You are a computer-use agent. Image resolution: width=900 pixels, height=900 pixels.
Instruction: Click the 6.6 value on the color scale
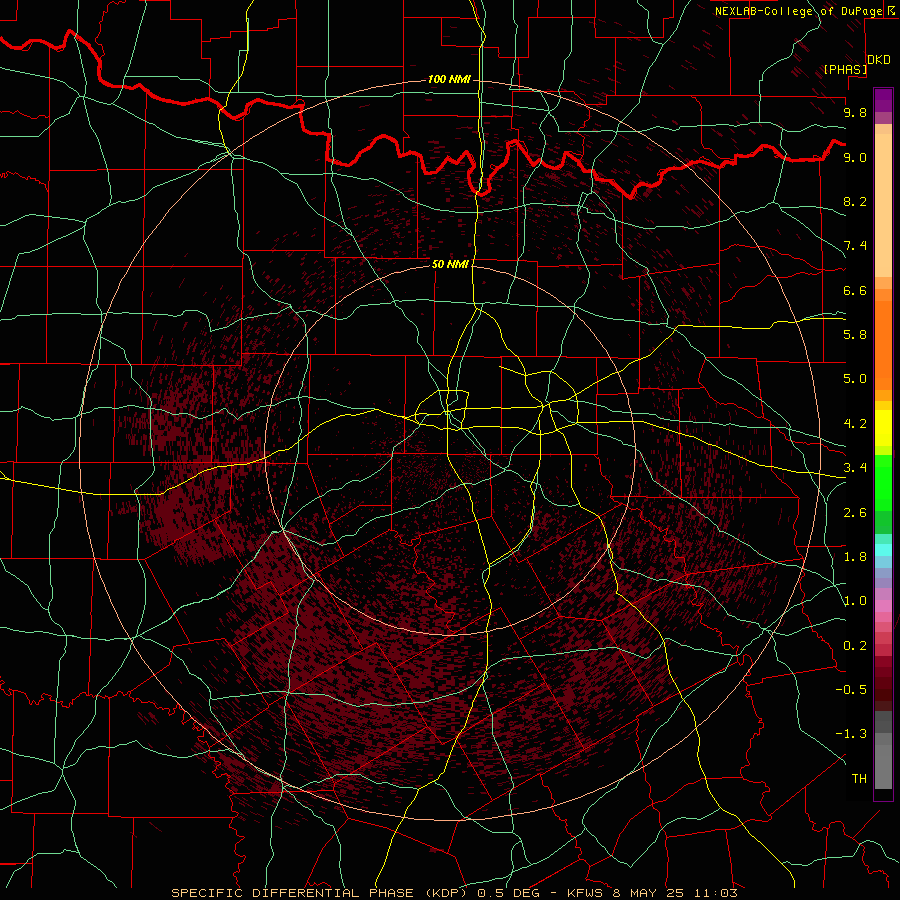tap(855, 290)
